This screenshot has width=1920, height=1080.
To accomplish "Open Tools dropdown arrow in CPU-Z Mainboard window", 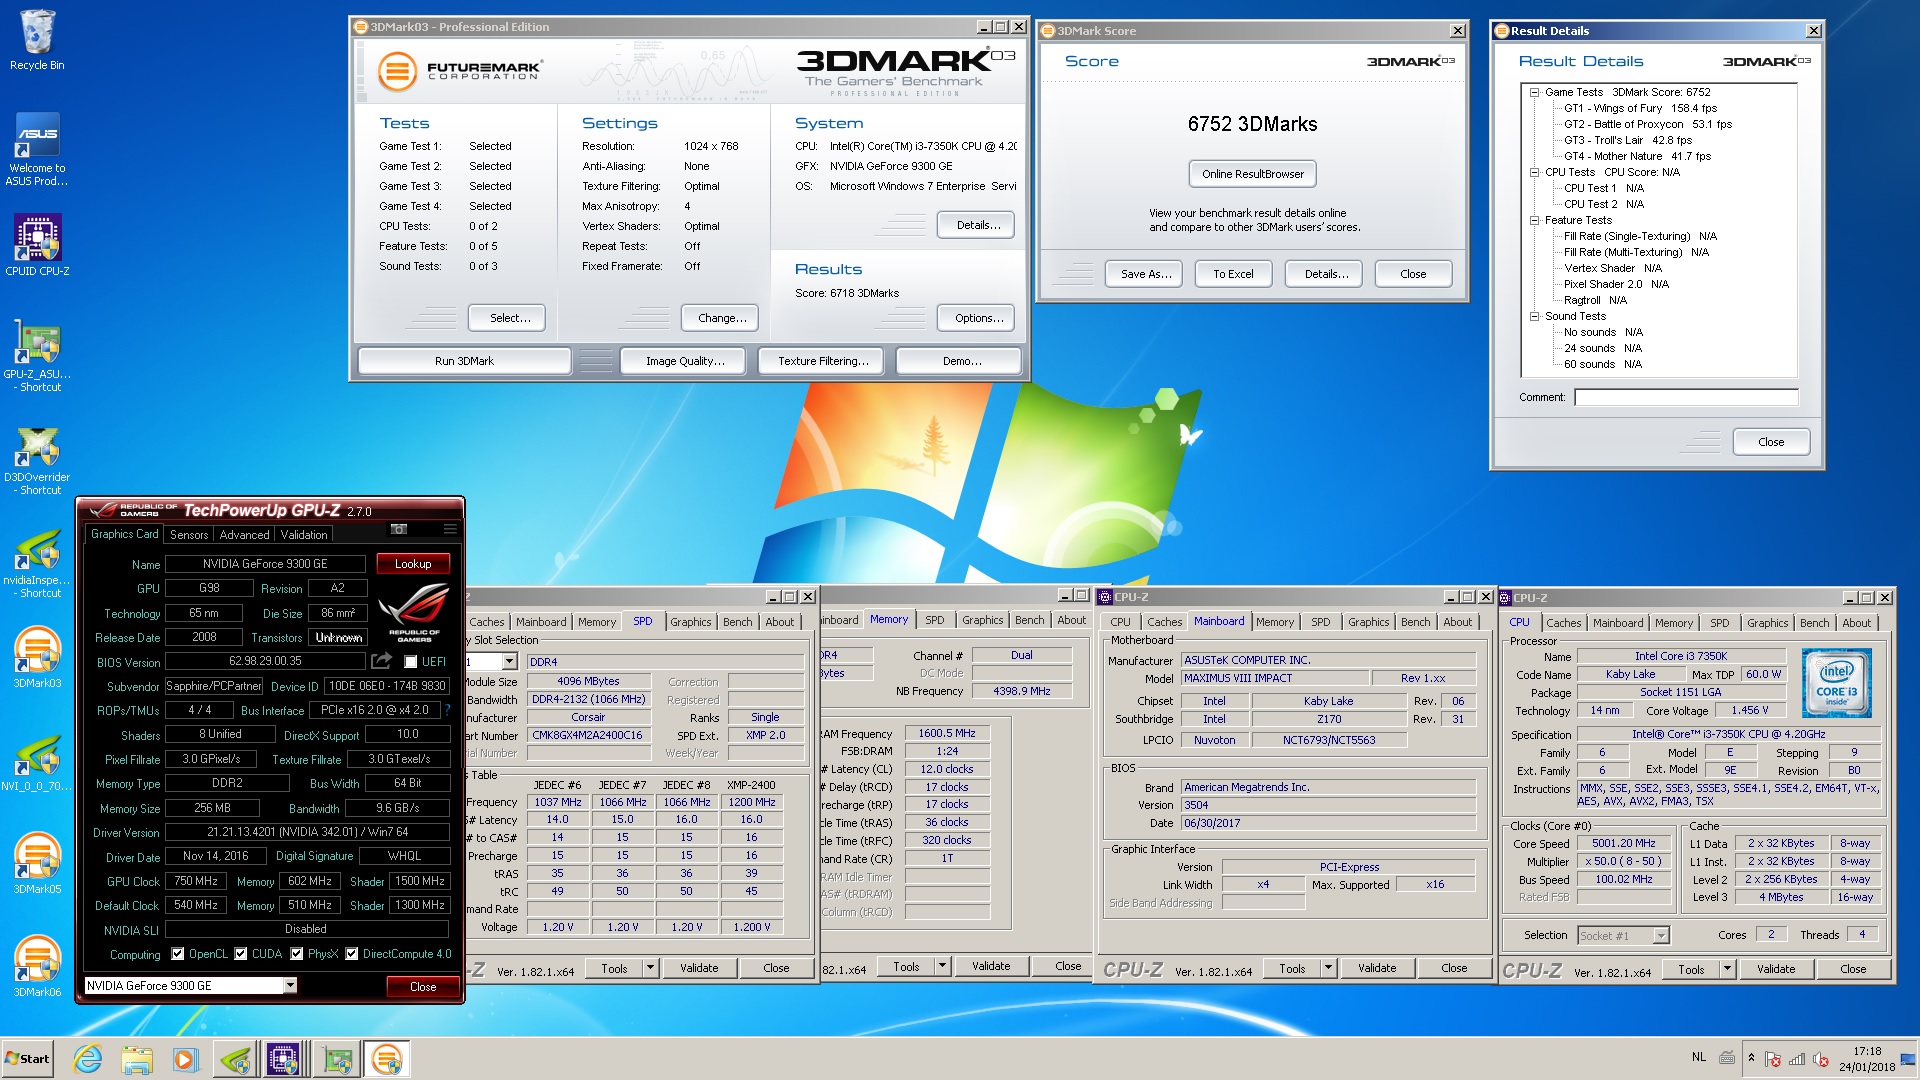I will 1329,968.
